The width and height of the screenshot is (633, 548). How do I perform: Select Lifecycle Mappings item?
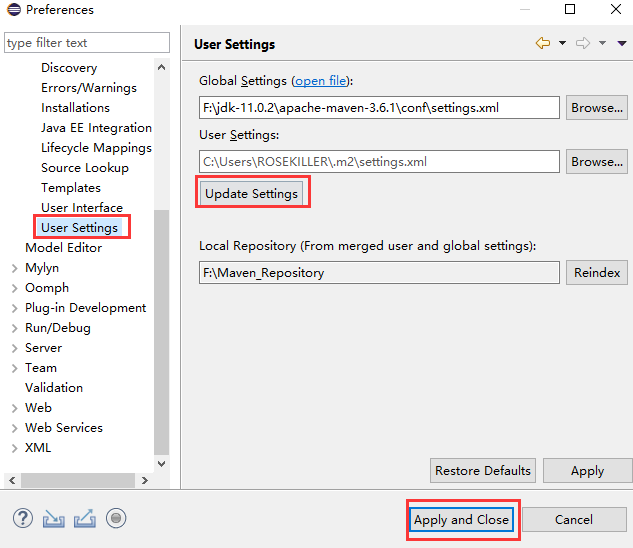(96, 148)
